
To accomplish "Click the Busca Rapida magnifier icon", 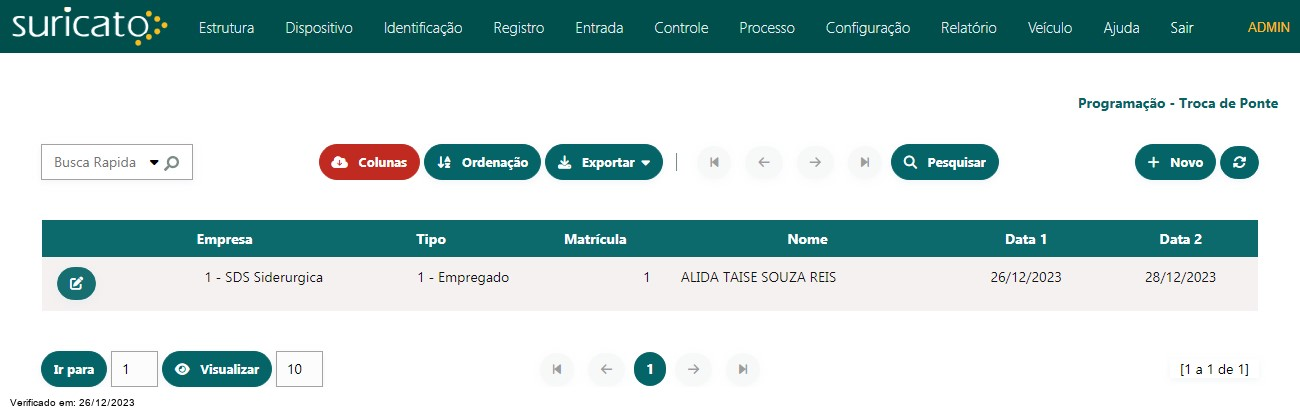I will coord(172,162).
